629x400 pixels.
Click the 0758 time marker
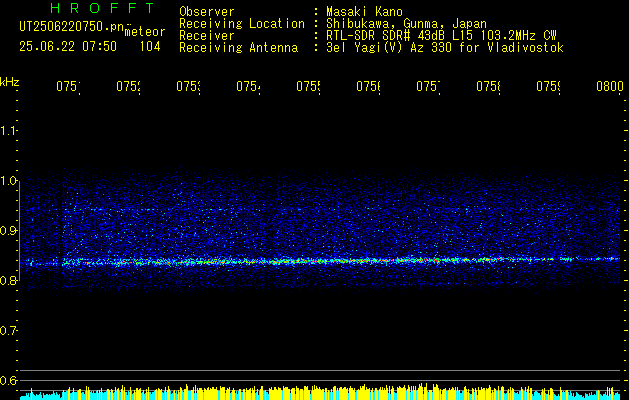click(488, 87)
